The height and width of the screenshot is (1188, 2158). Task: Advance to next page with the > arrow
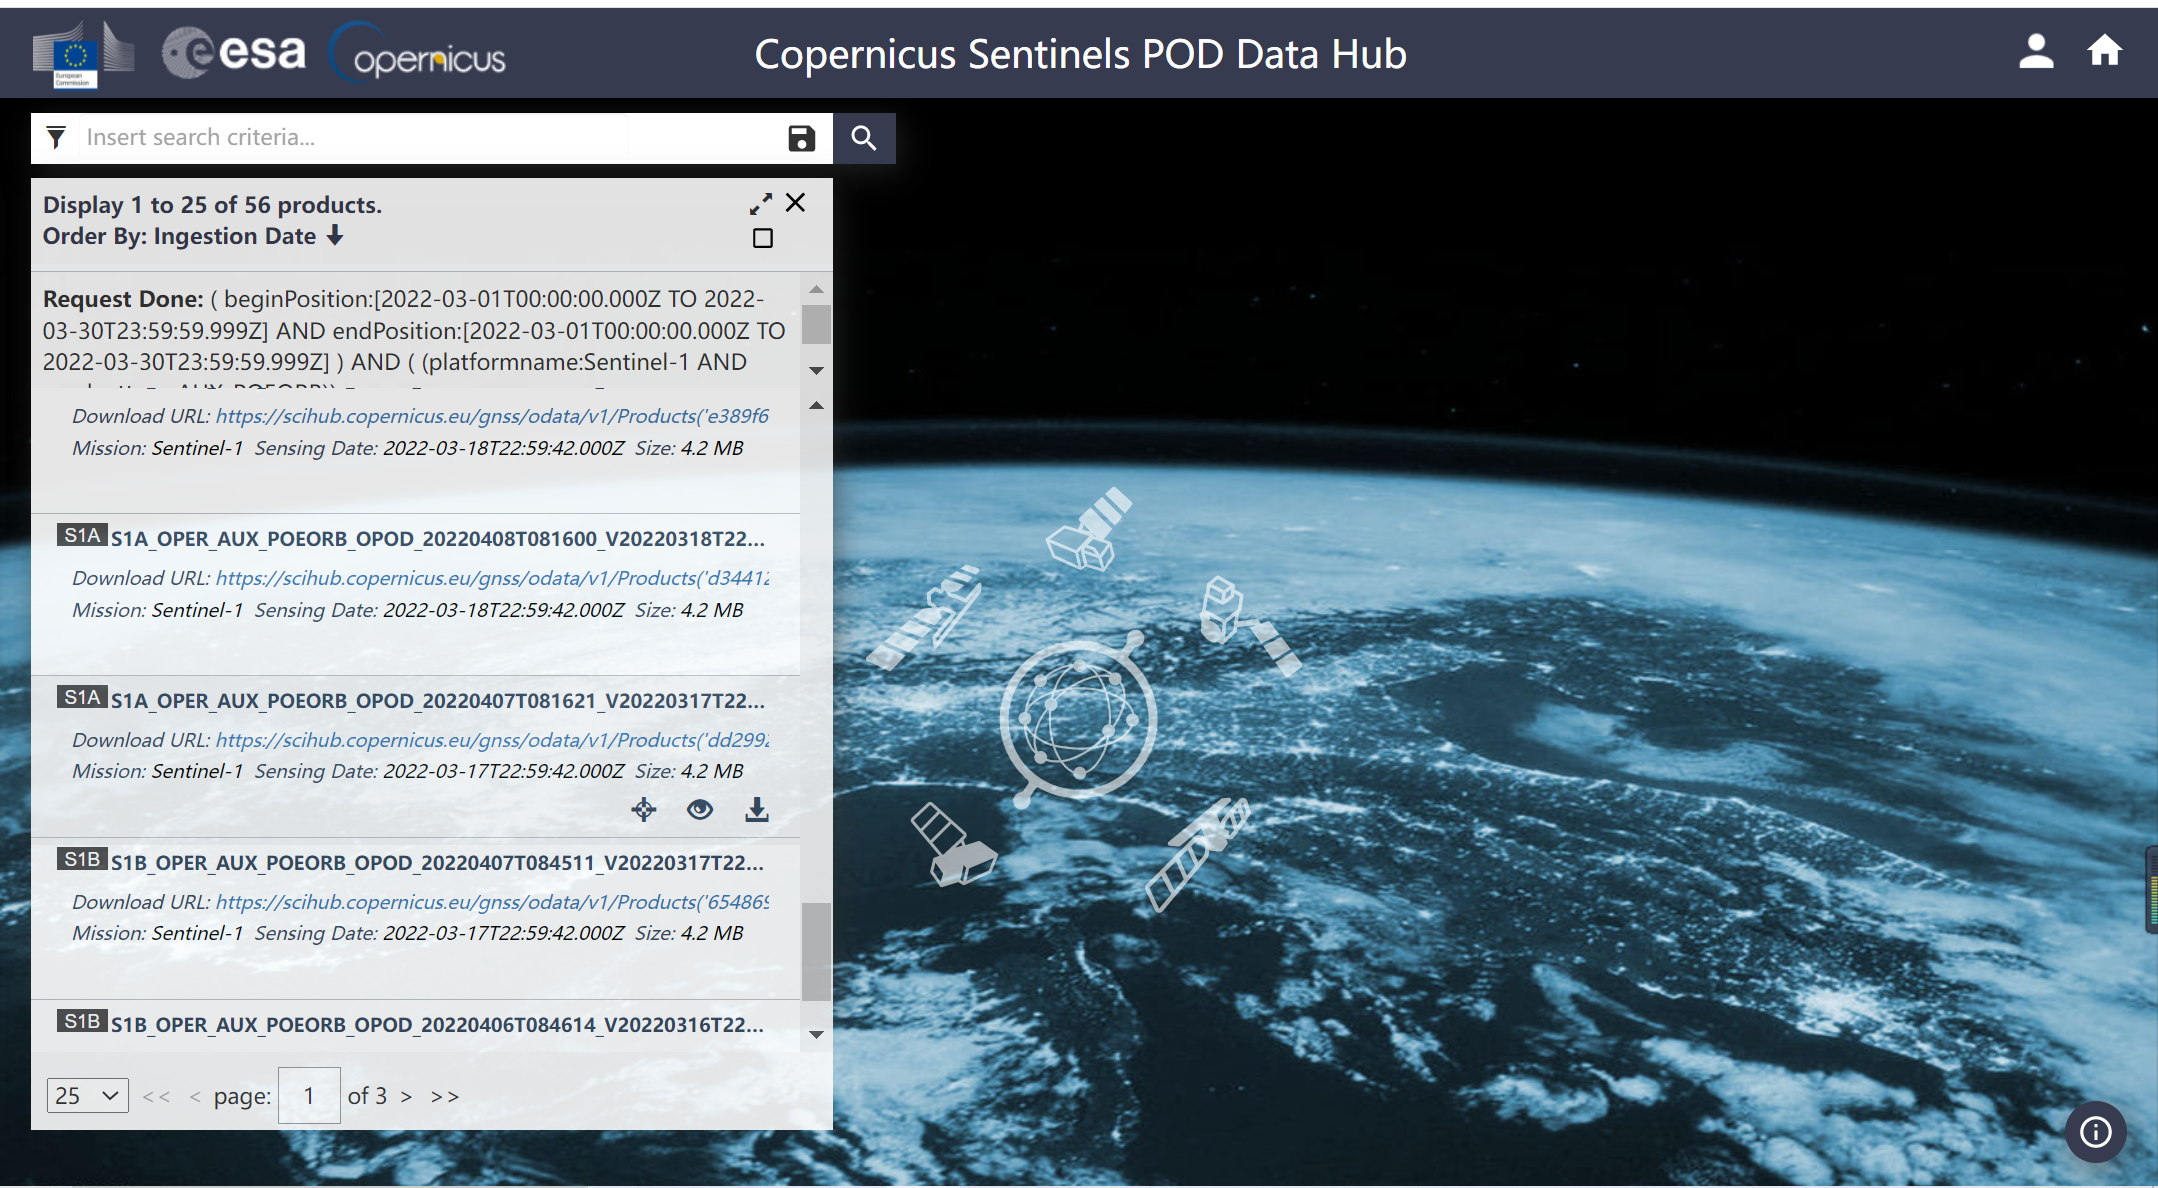click(406, 1095)
